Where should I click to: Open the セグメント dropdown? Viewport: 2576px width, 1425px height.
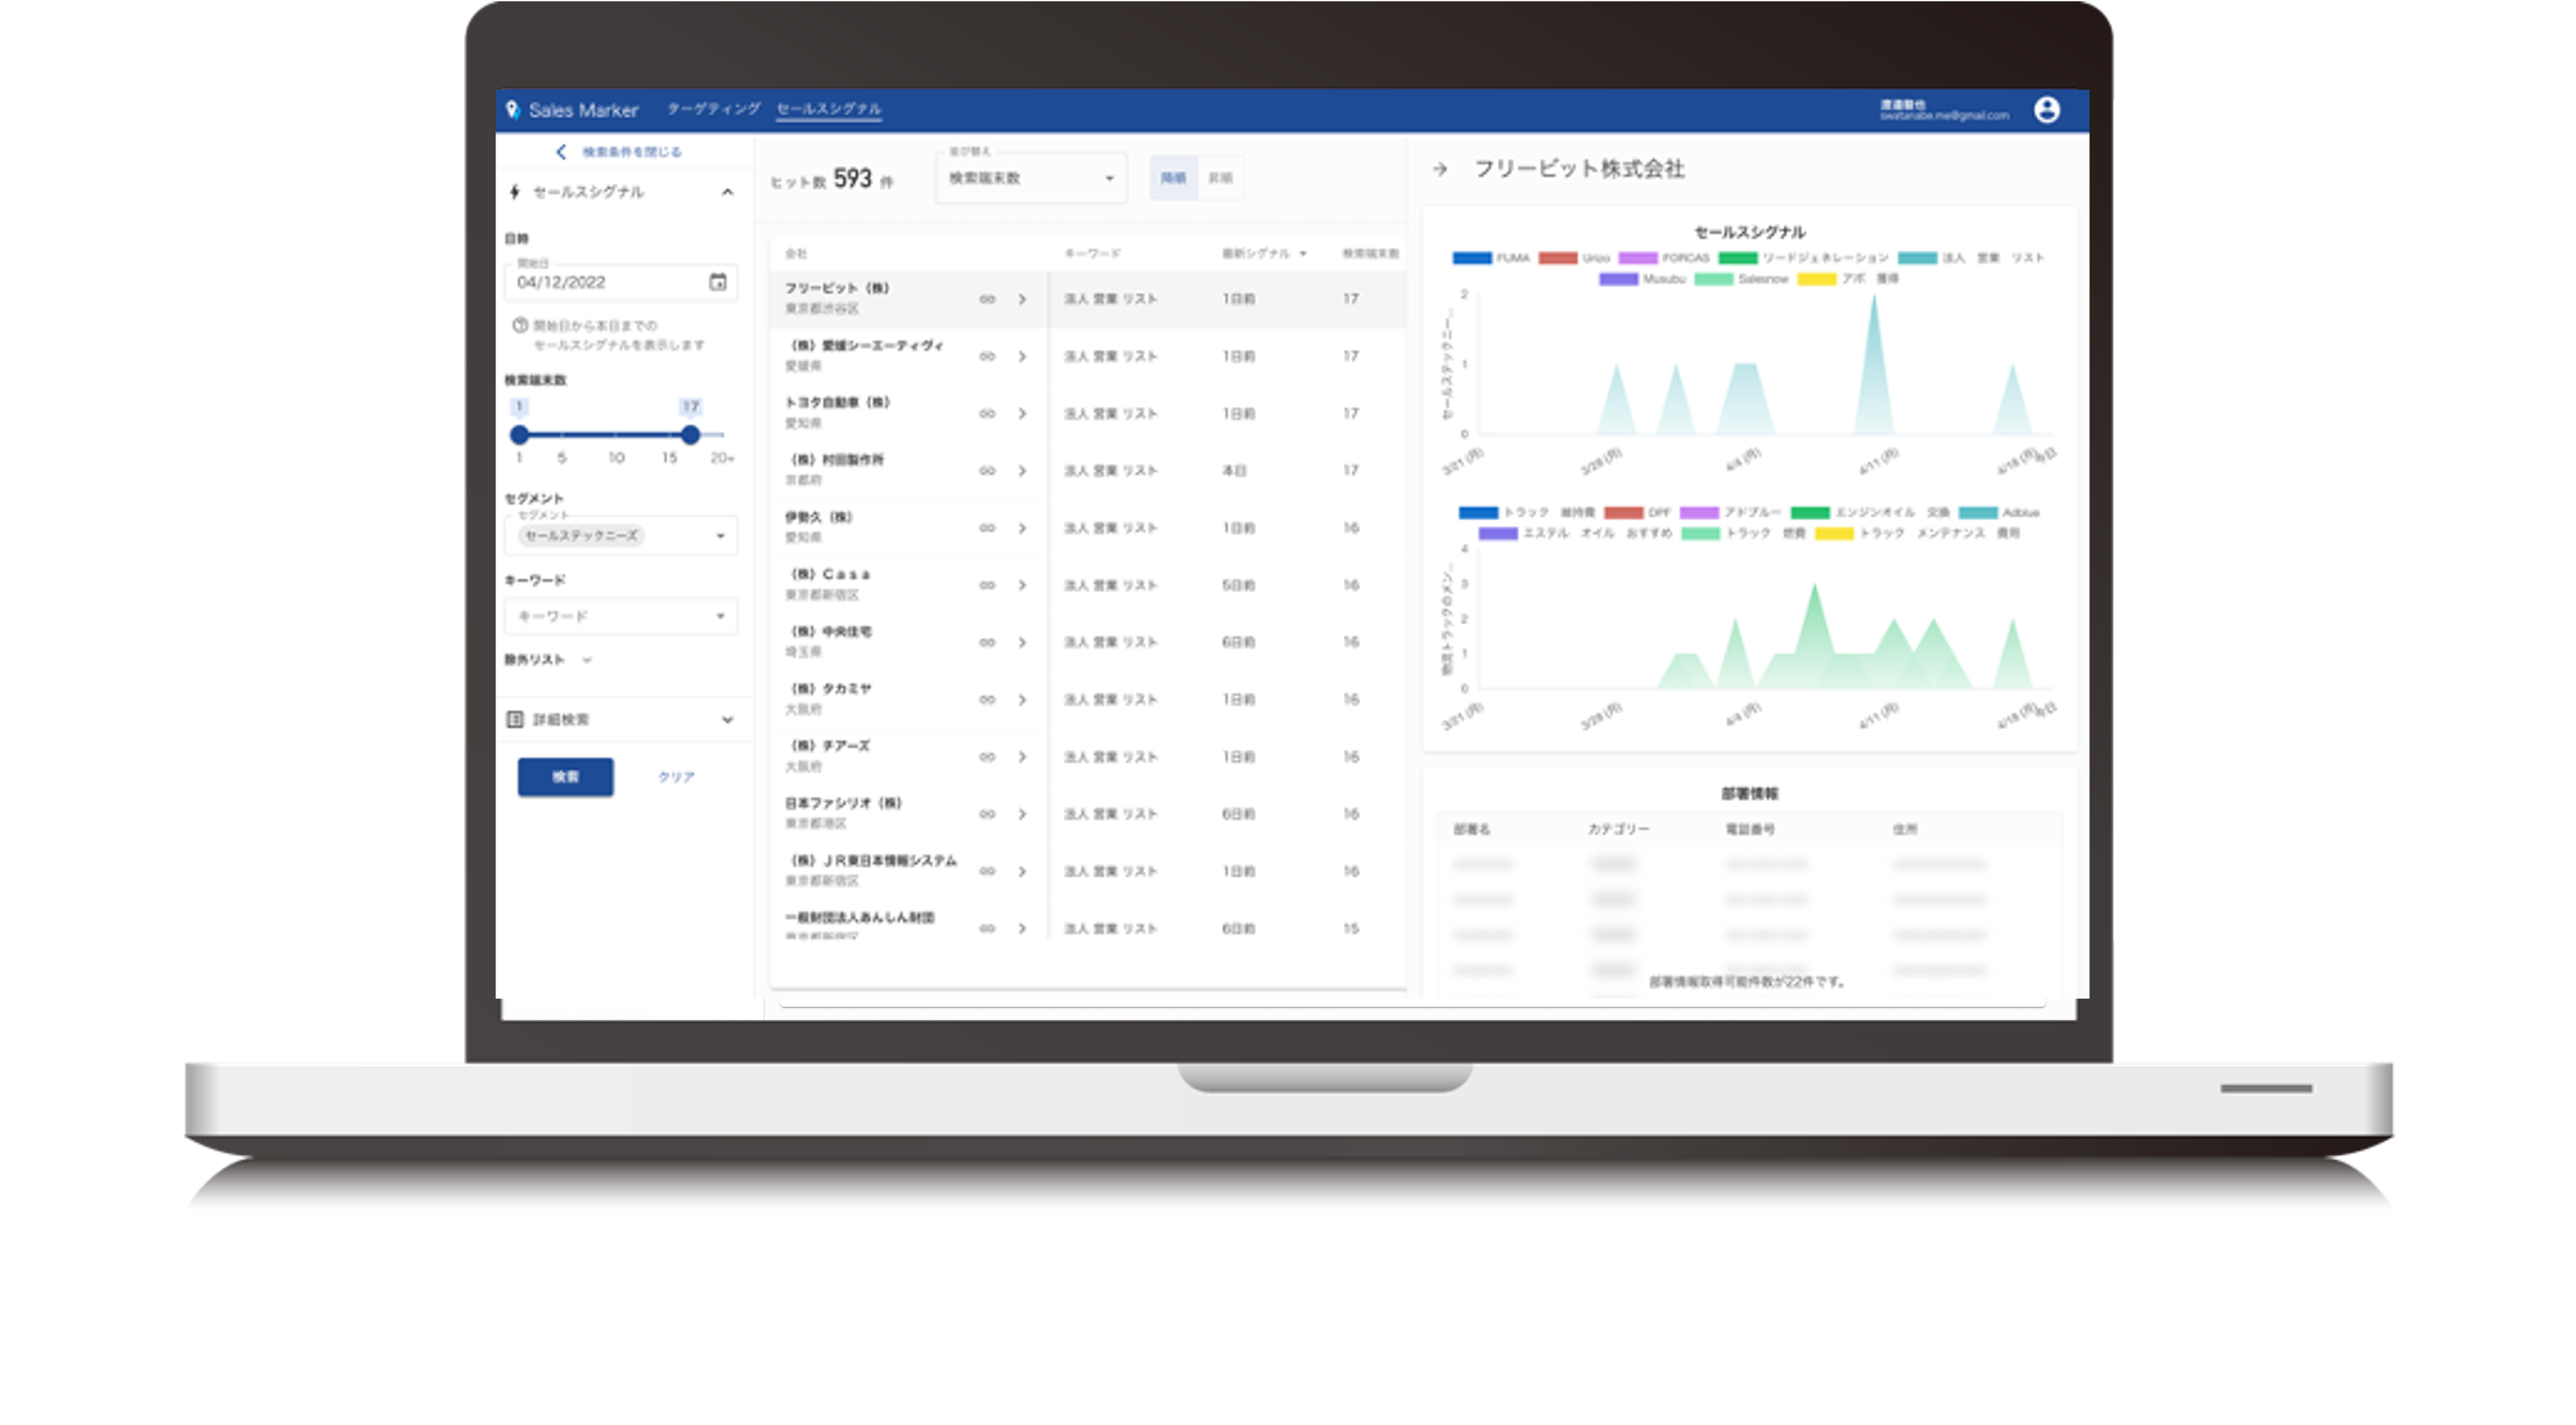point(621,536)
